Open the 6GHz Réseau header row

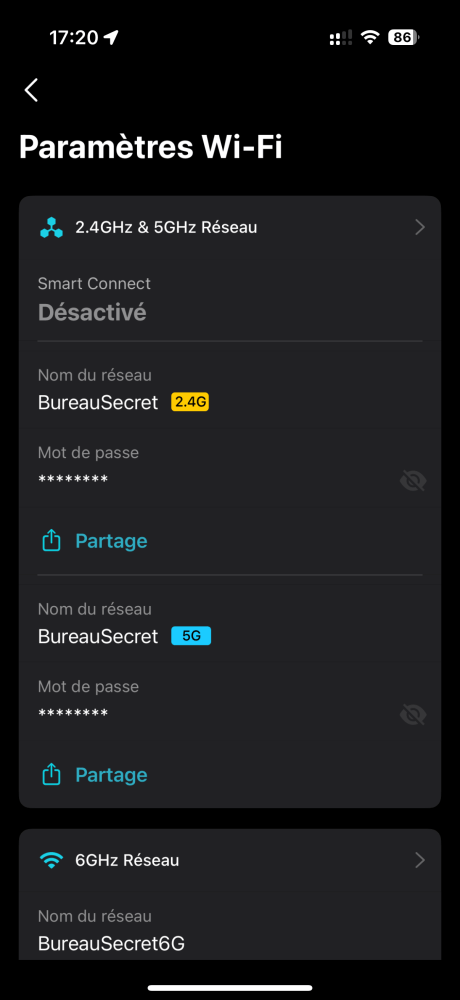click(230, 860)
